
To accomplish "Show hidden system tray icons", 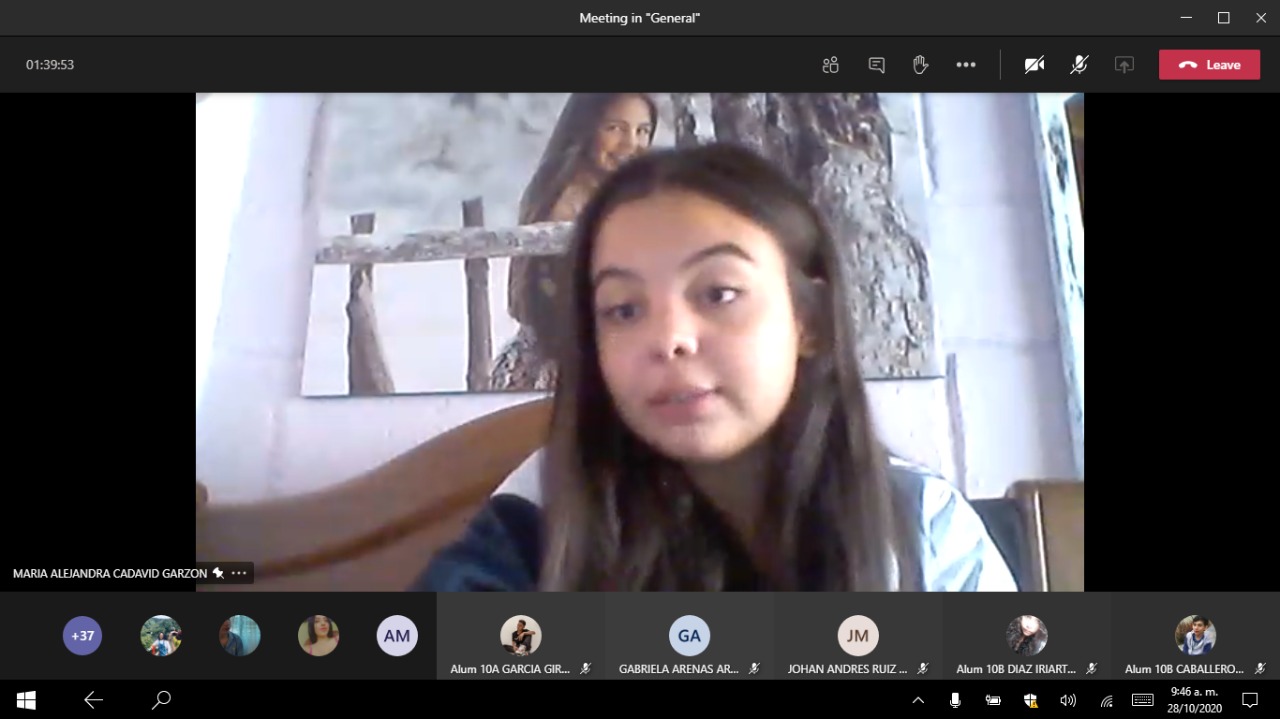I will [x=918, y=700].
